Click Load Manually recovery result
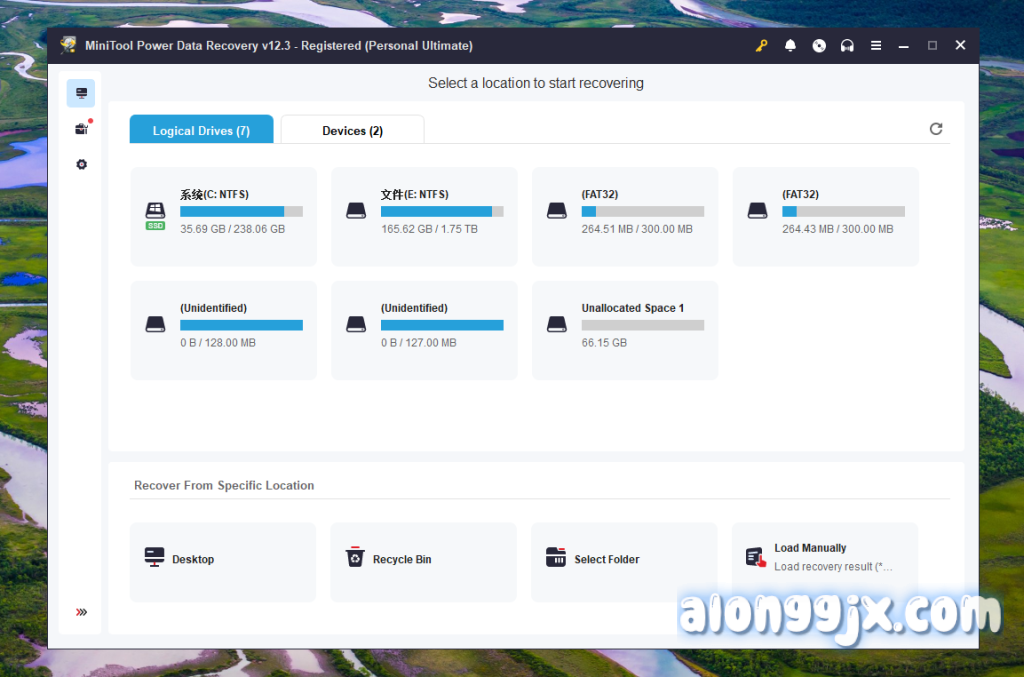Screen dimensions: 1024x677 (x=824, y=558)
